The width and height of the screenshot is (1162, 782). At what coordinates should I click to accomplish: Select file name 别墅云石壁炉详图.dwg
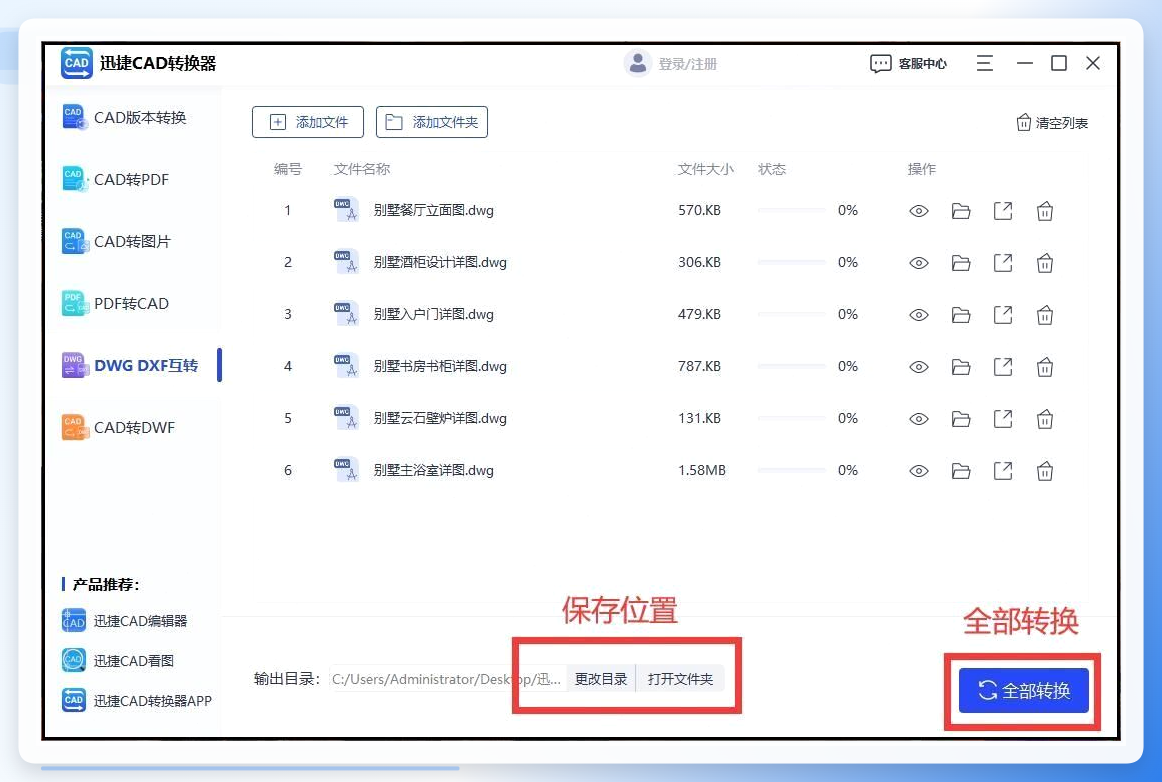tap(440, 418)
